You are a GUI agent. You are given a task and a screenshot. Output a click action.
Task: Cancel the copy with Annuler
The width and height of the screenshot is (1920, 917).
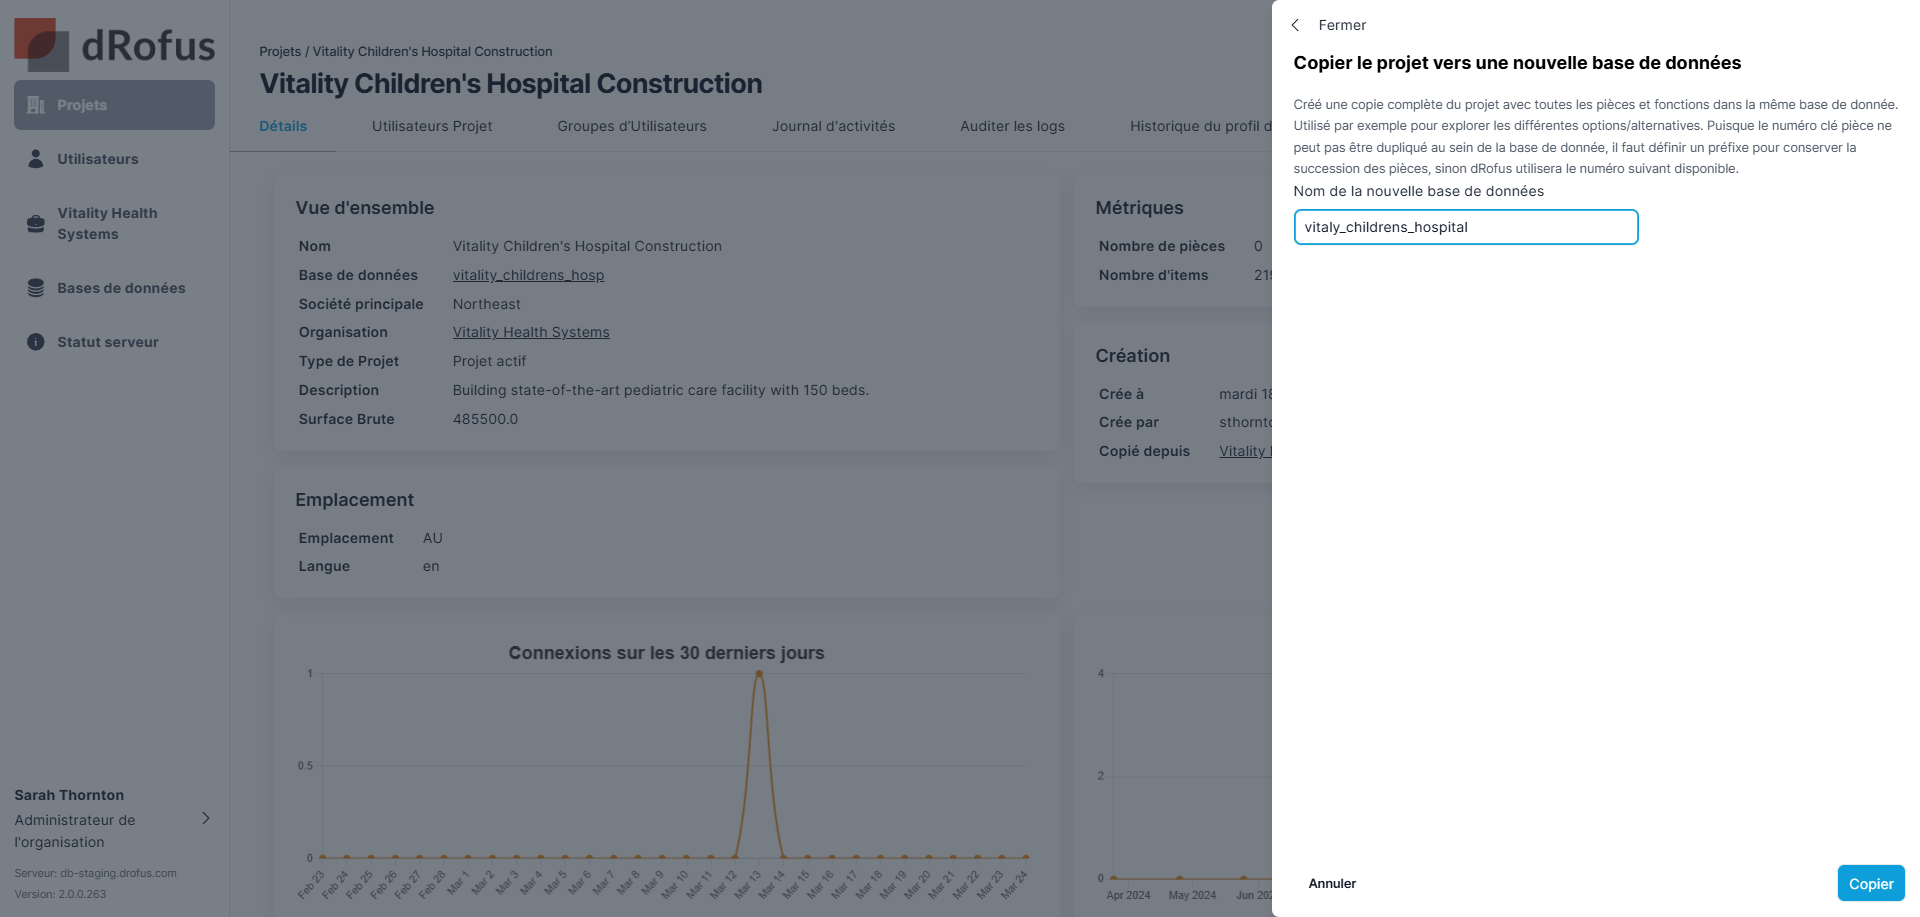pos(1332,883)
